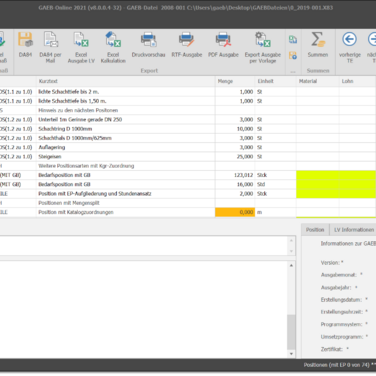Open the LV Informationen tab
Viewport: 376px width, 376px height.
tap(354, 230)
